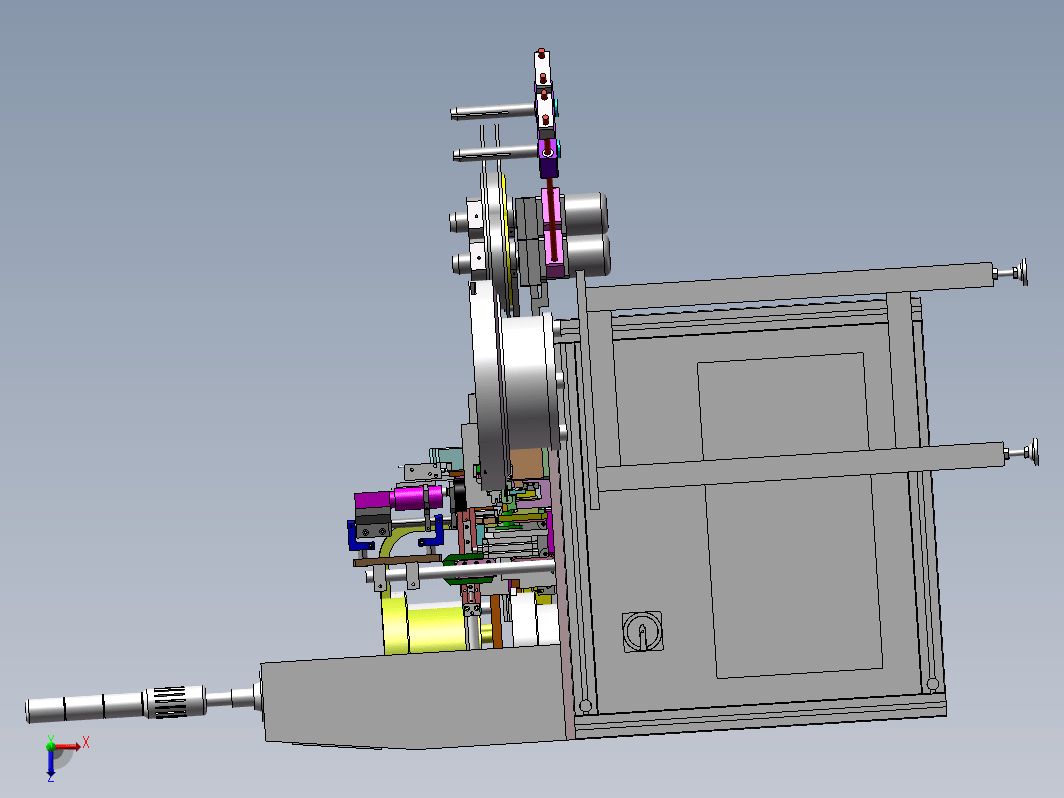This screenshot has height=798, width=1064.
Task: Select the rotary switch on the cabinet panel
Action: click(642, 632)
